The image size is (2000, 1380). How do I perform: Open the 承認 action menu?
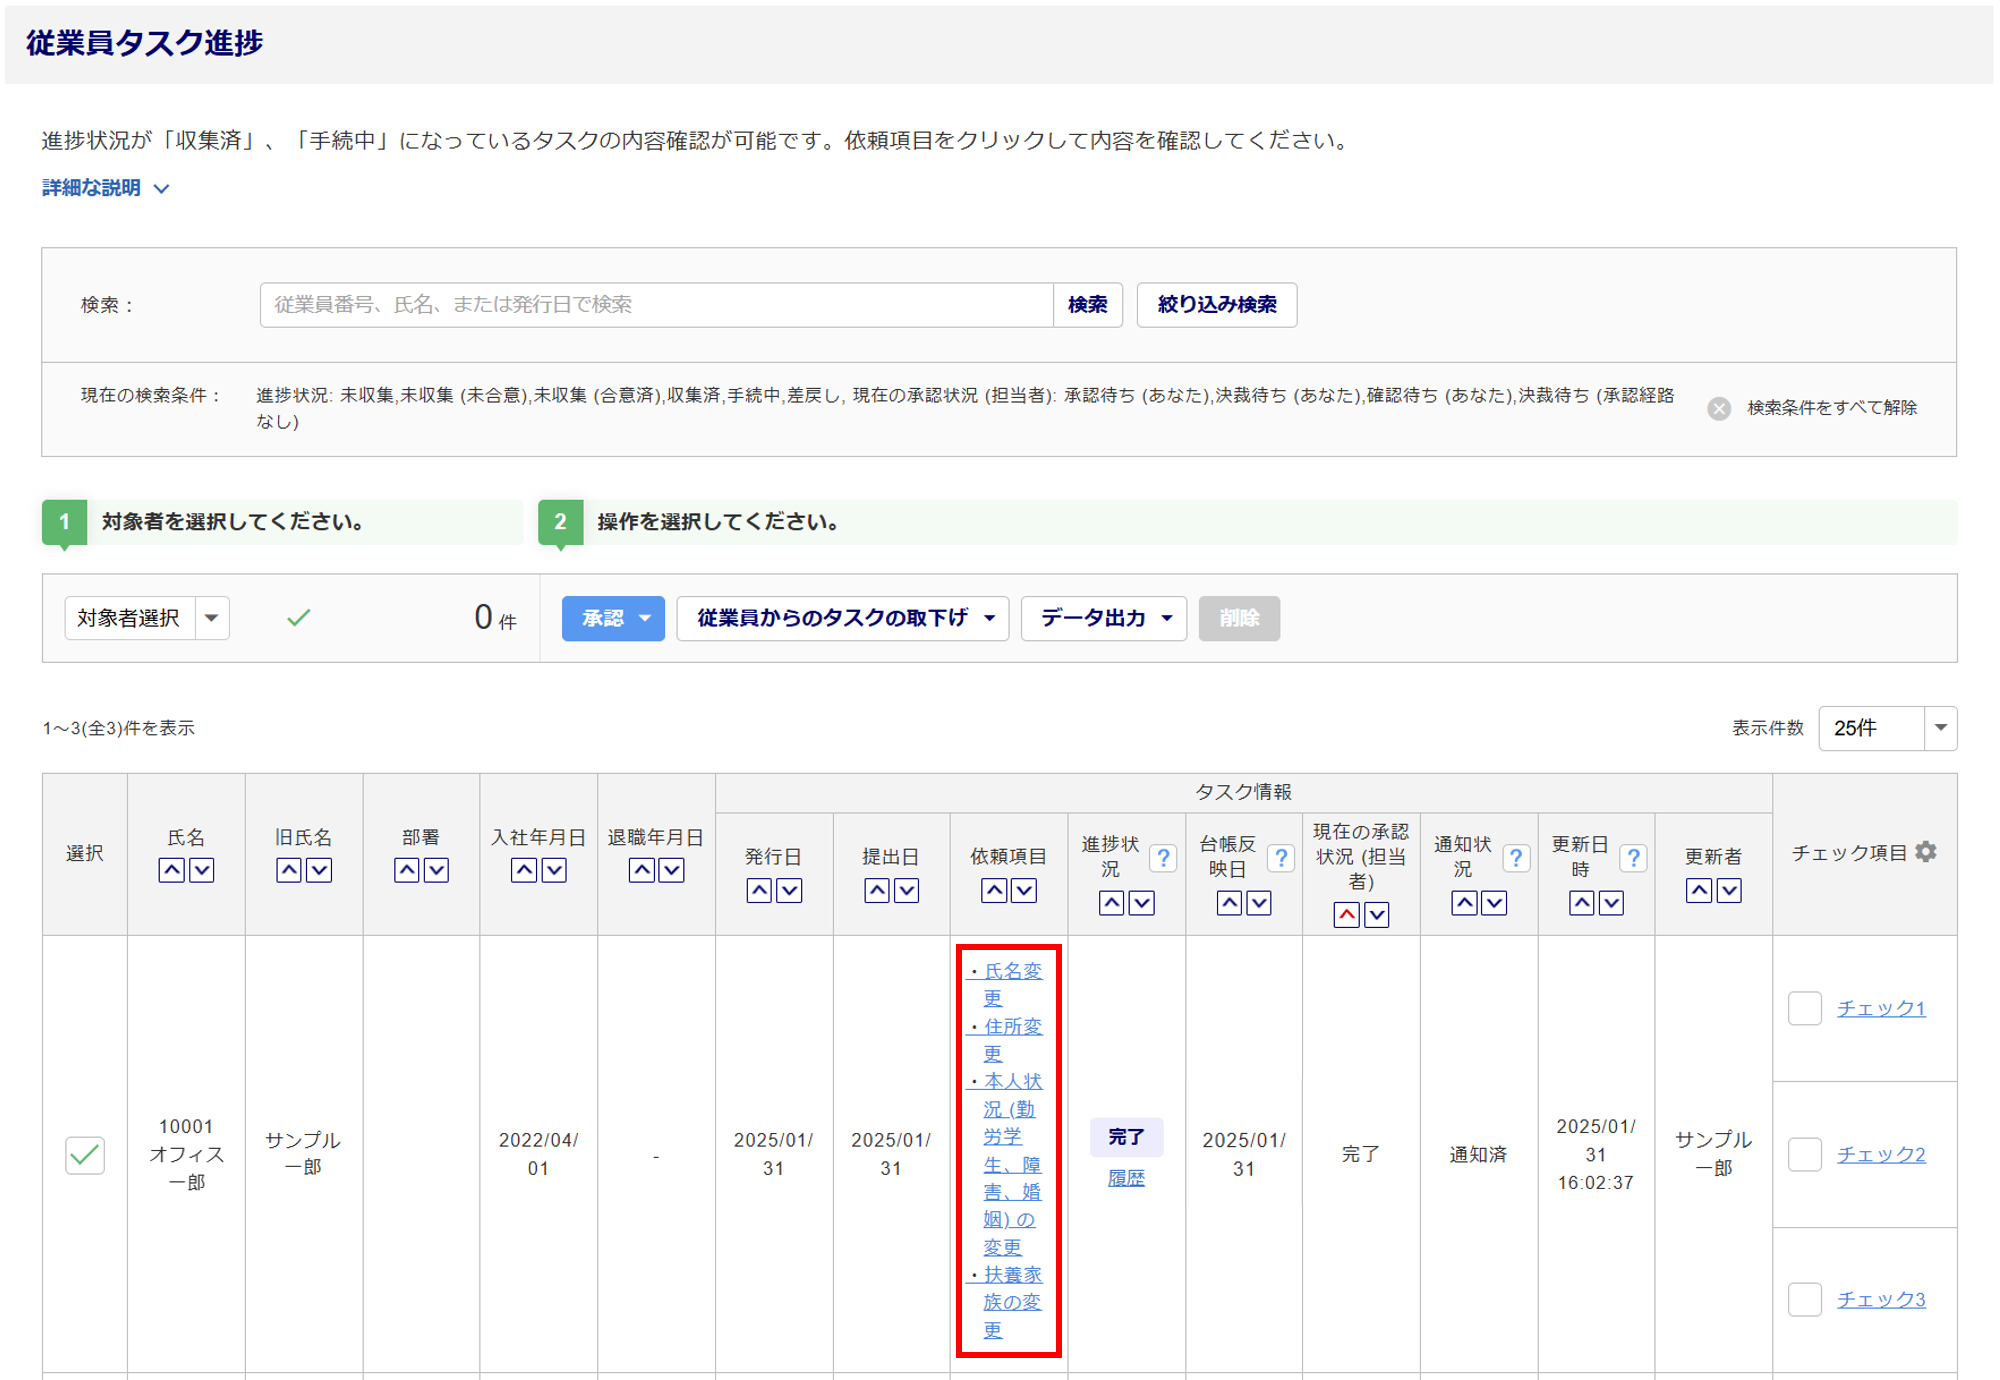point(612,618)
